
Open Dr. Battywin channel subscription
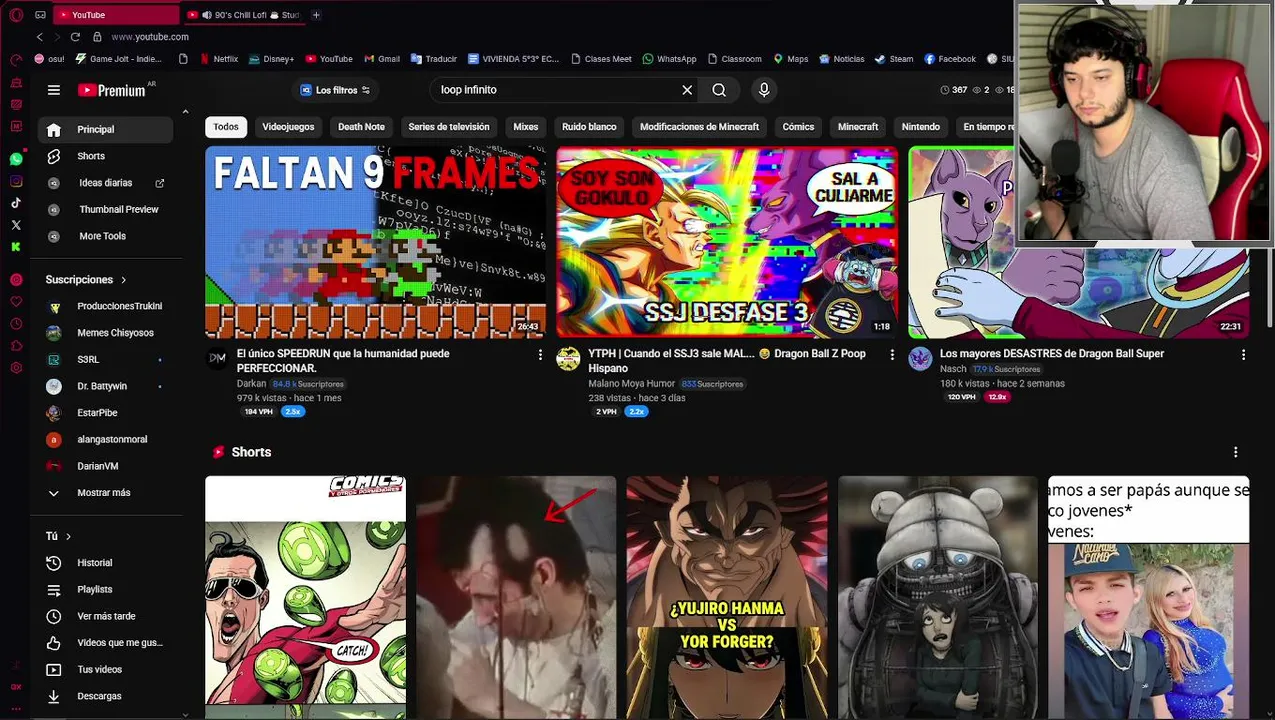coord(105,386)
